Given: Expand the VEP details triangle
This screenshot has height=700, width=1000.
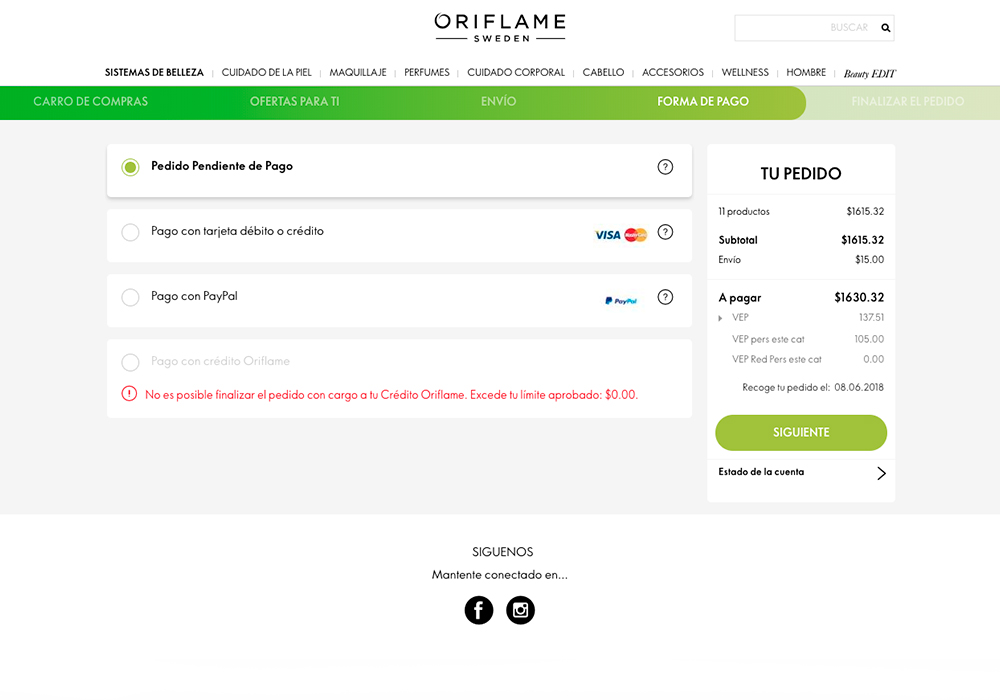Looking at the screenshot, I should click(721, 317).
